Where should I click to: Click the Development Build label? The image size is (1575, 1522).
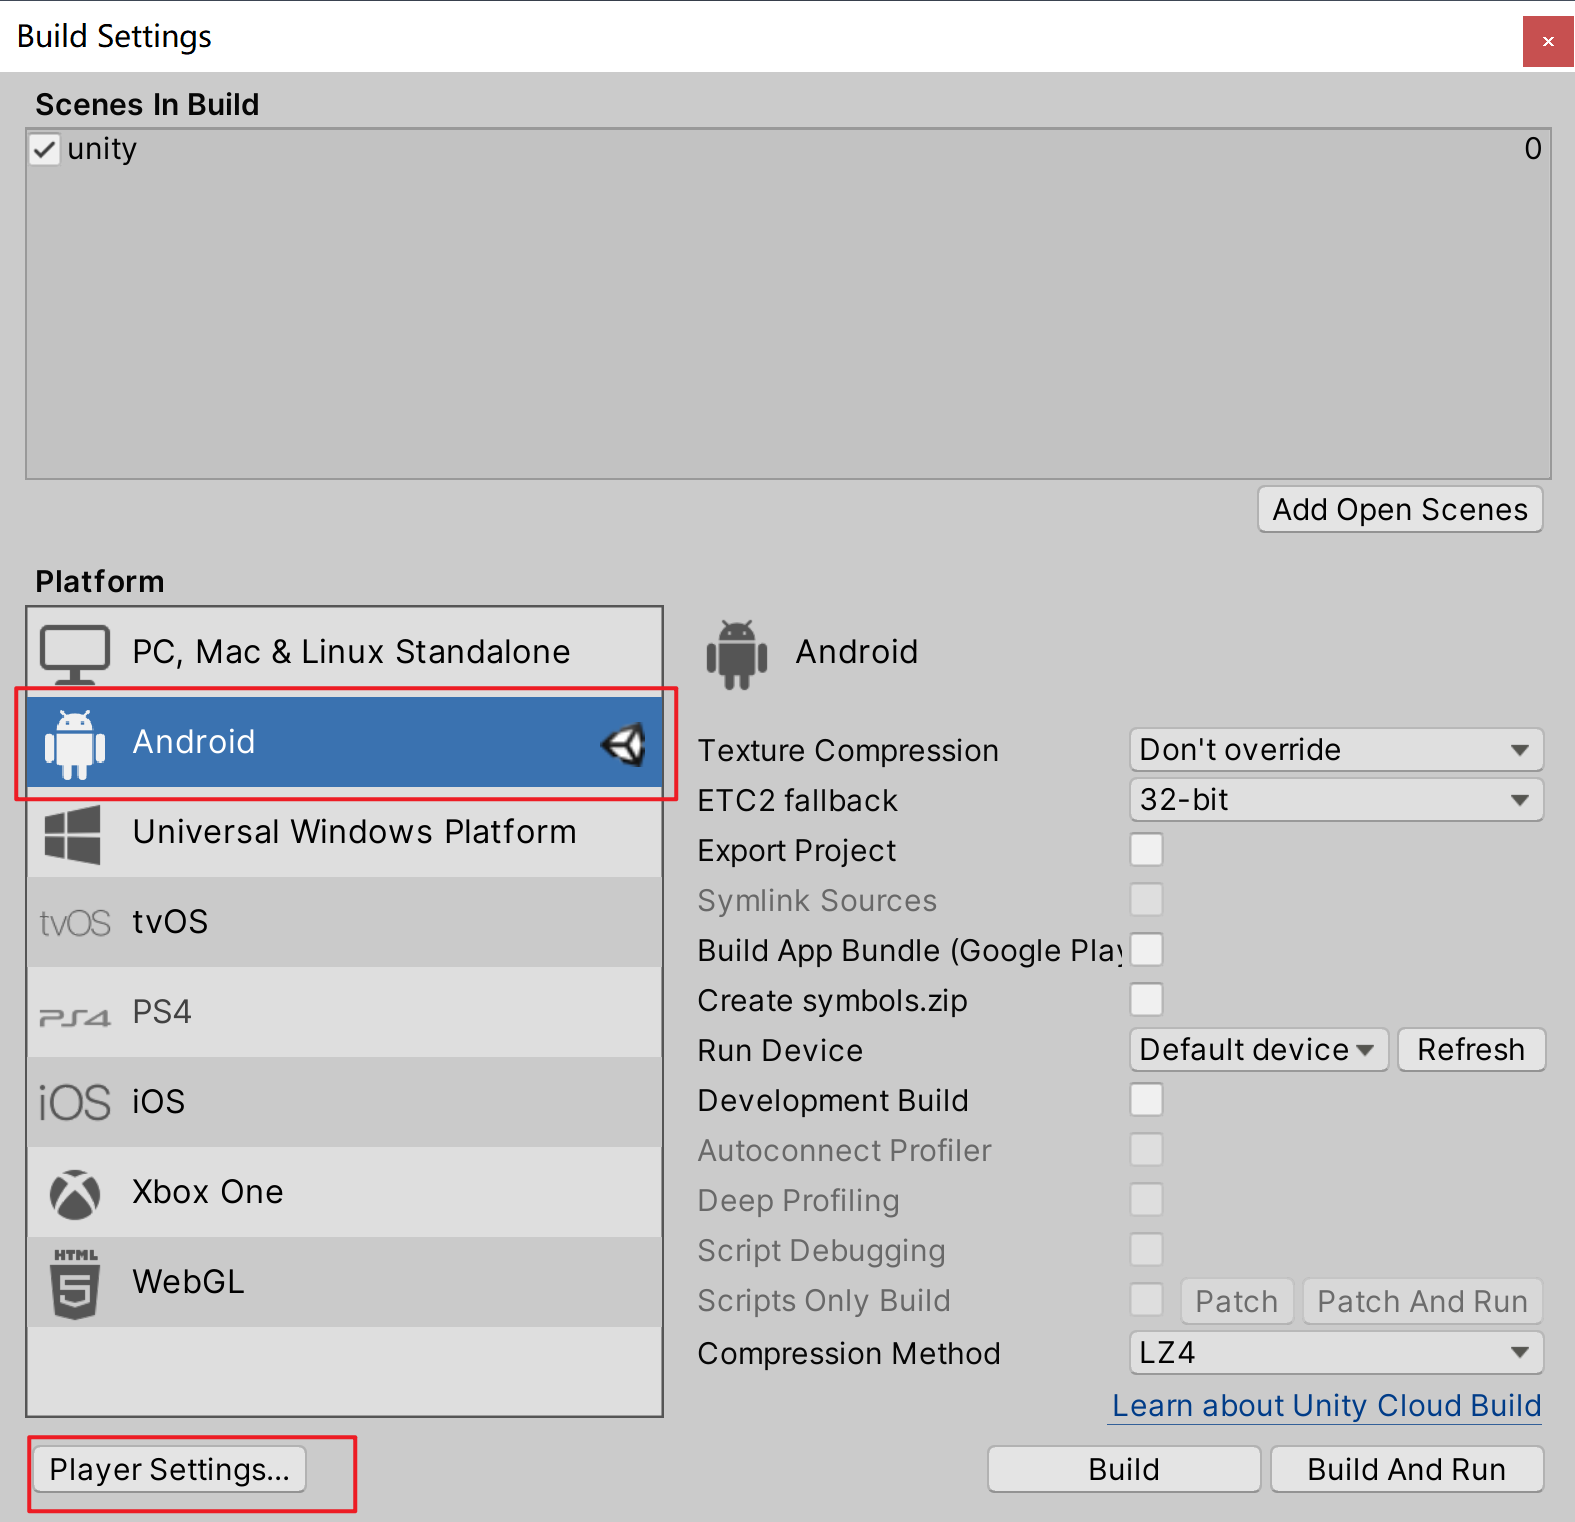click(x=833, y=1101)
